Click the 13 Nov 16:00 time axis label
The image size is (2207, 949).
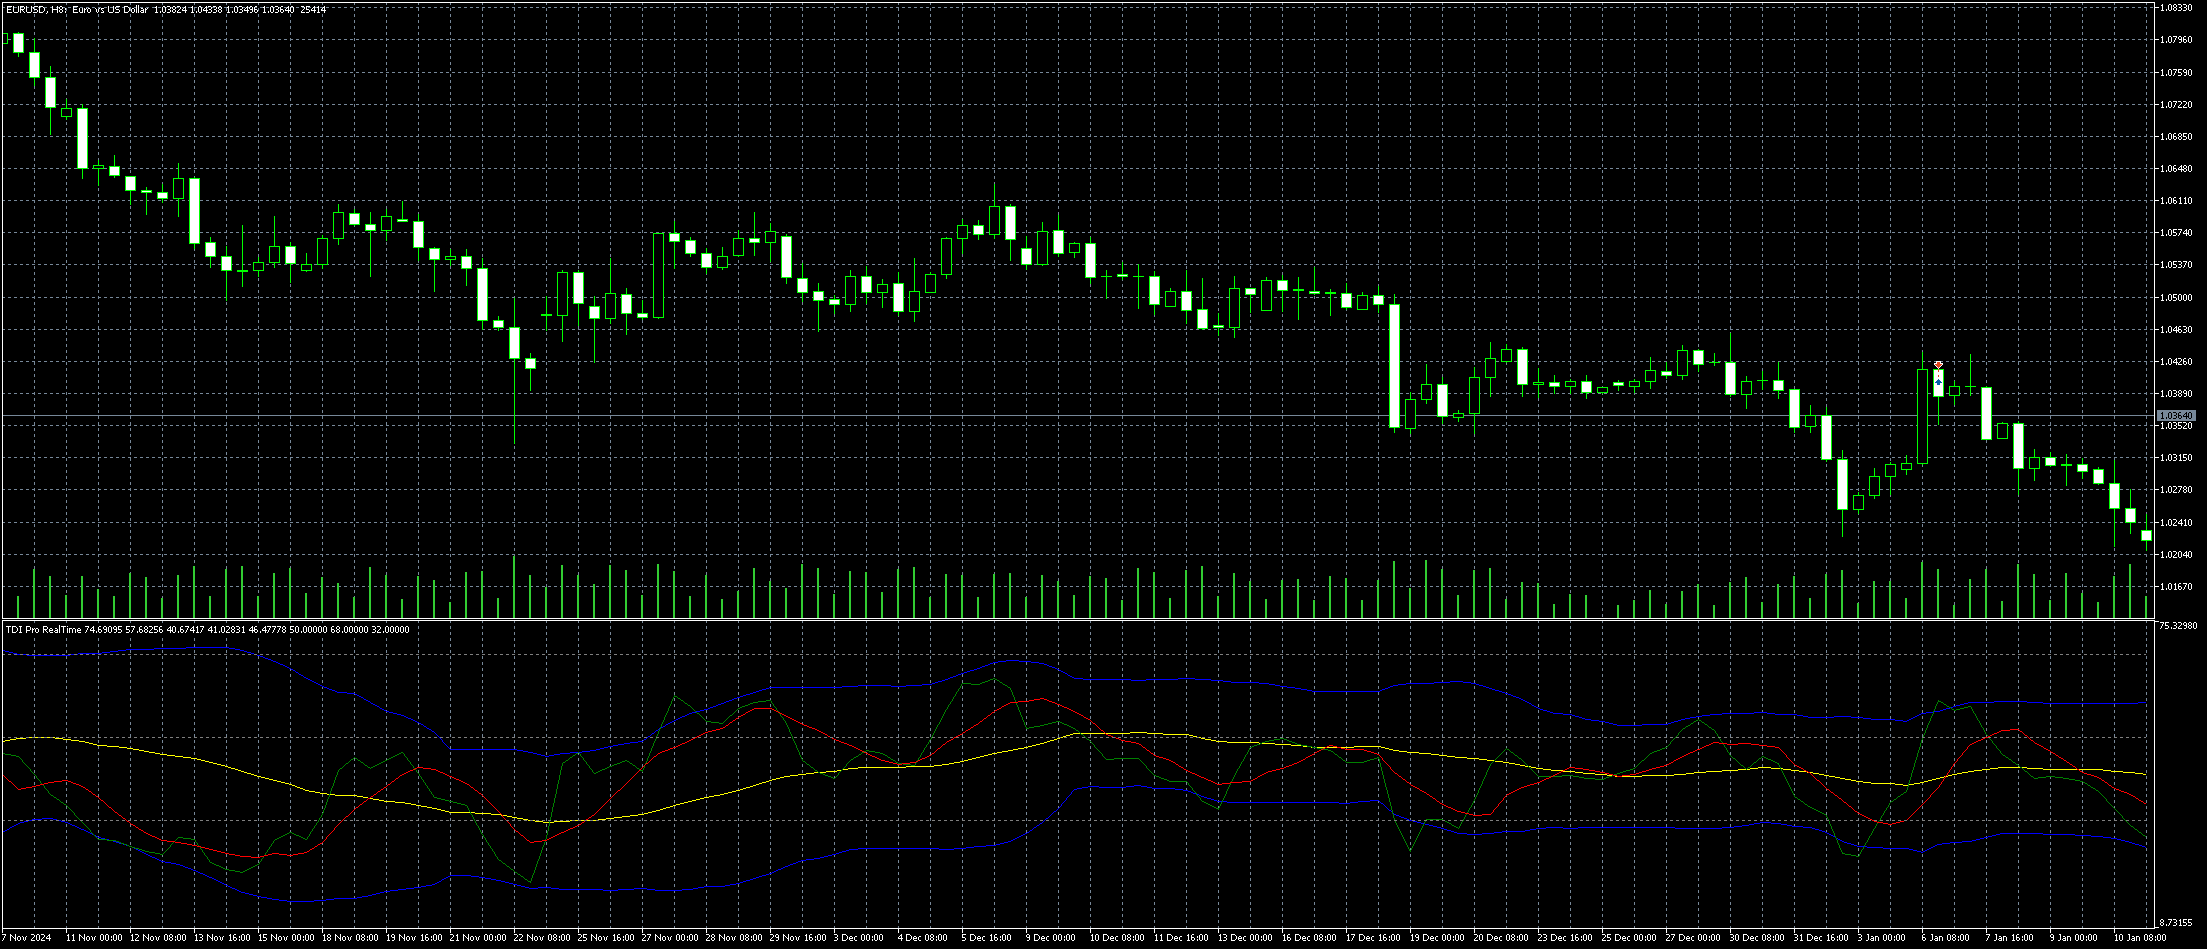[222, 938]
